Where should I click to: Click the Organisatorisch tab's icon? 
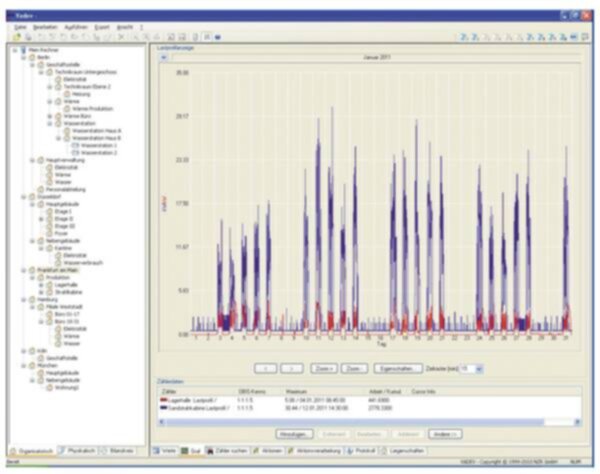(x=13, y=451)
